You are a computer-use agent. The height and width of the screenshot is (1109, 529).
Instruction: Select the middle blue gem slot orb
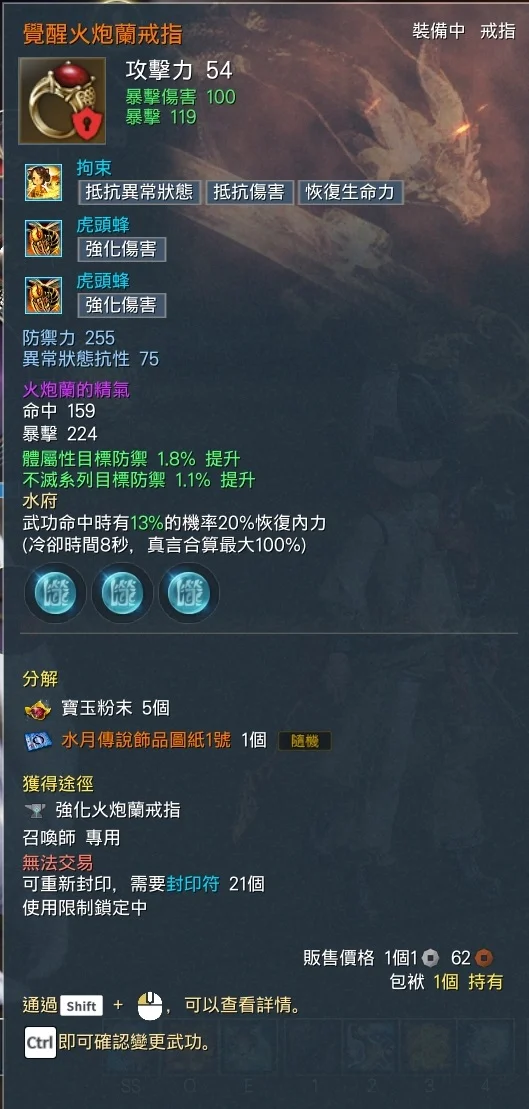coord(122,593)
